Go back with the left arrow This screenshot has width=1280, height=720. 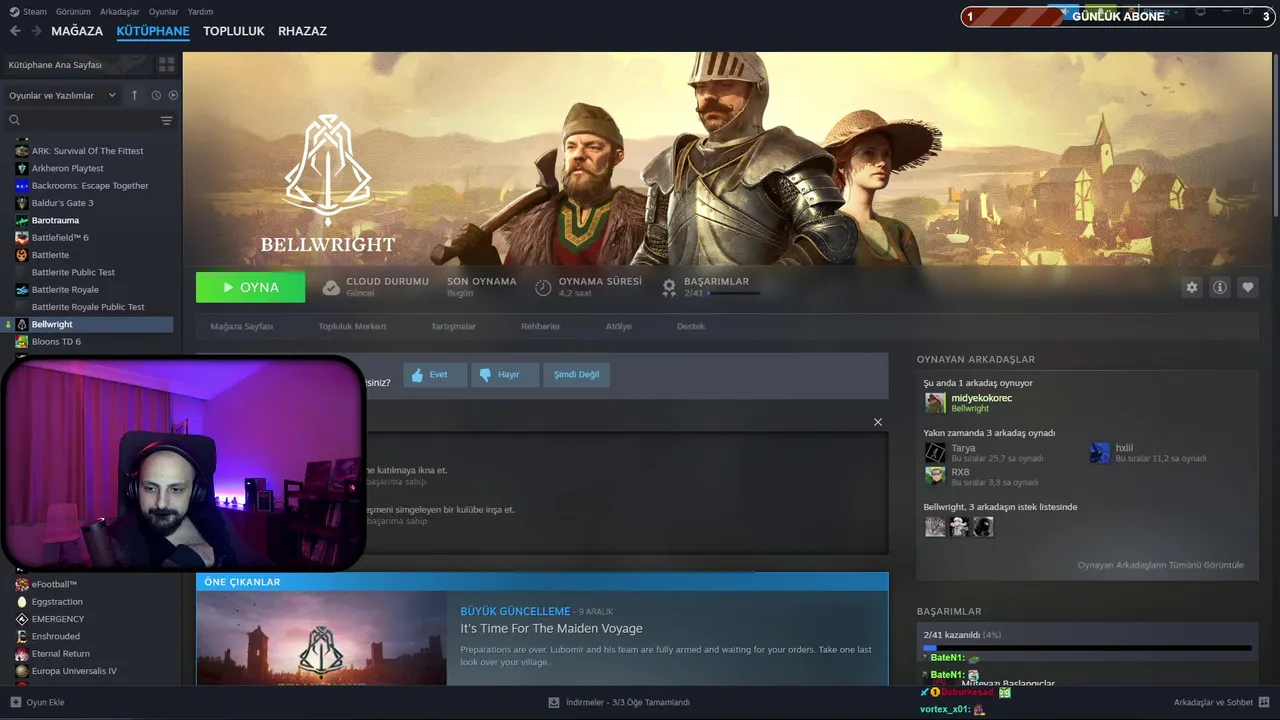point(15,31)
